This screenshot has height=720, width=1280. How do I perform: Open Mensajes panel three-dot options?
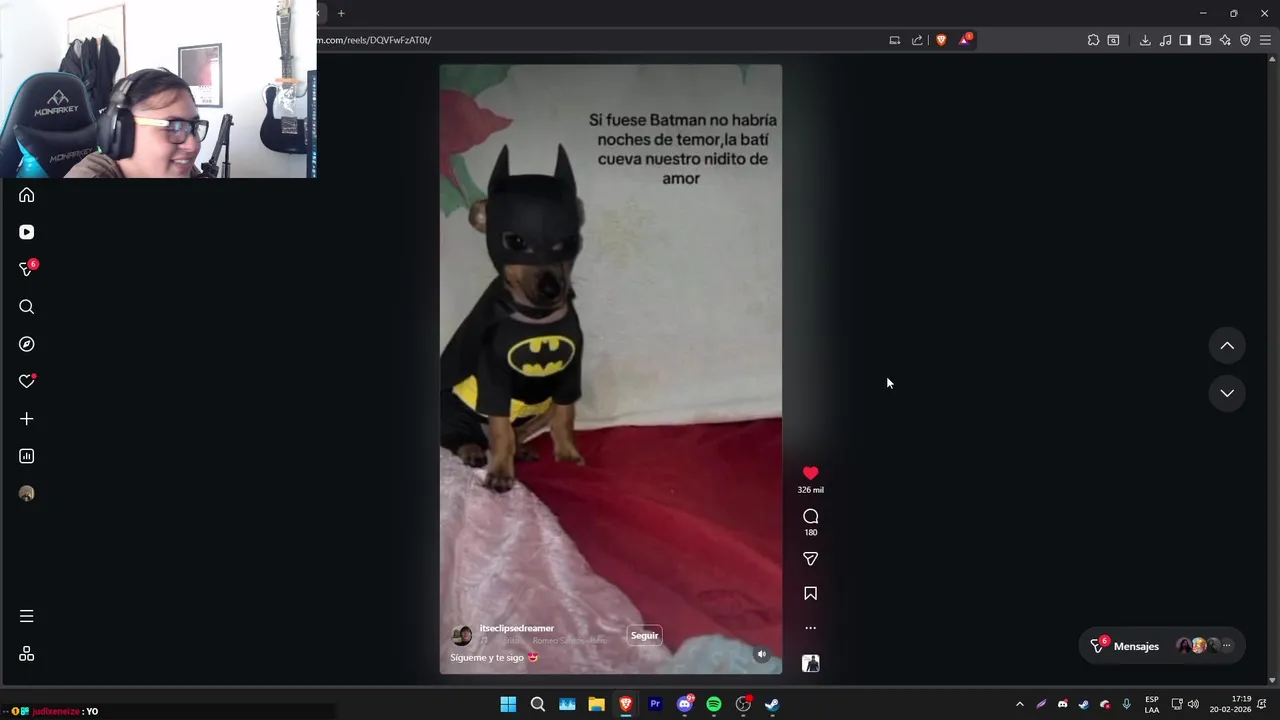coord(1227,646)
